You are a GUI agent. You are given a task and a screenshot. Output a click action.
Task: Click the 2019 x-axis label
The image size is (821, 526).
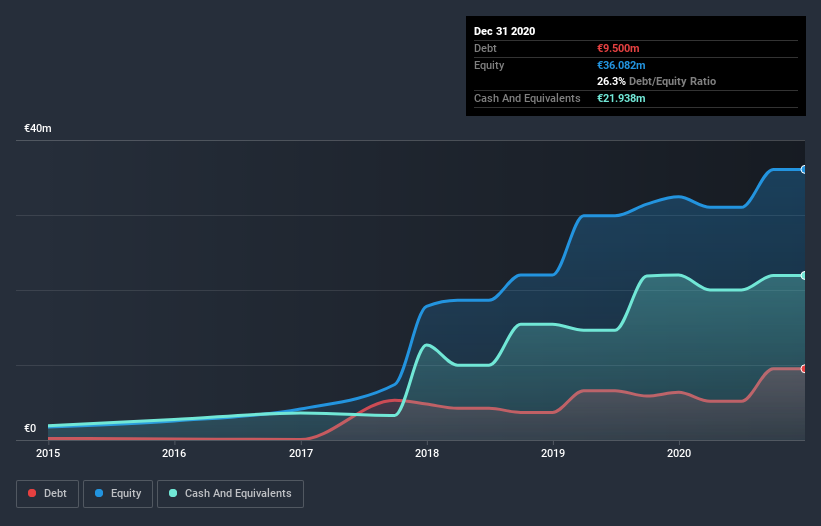click(553, 453)
